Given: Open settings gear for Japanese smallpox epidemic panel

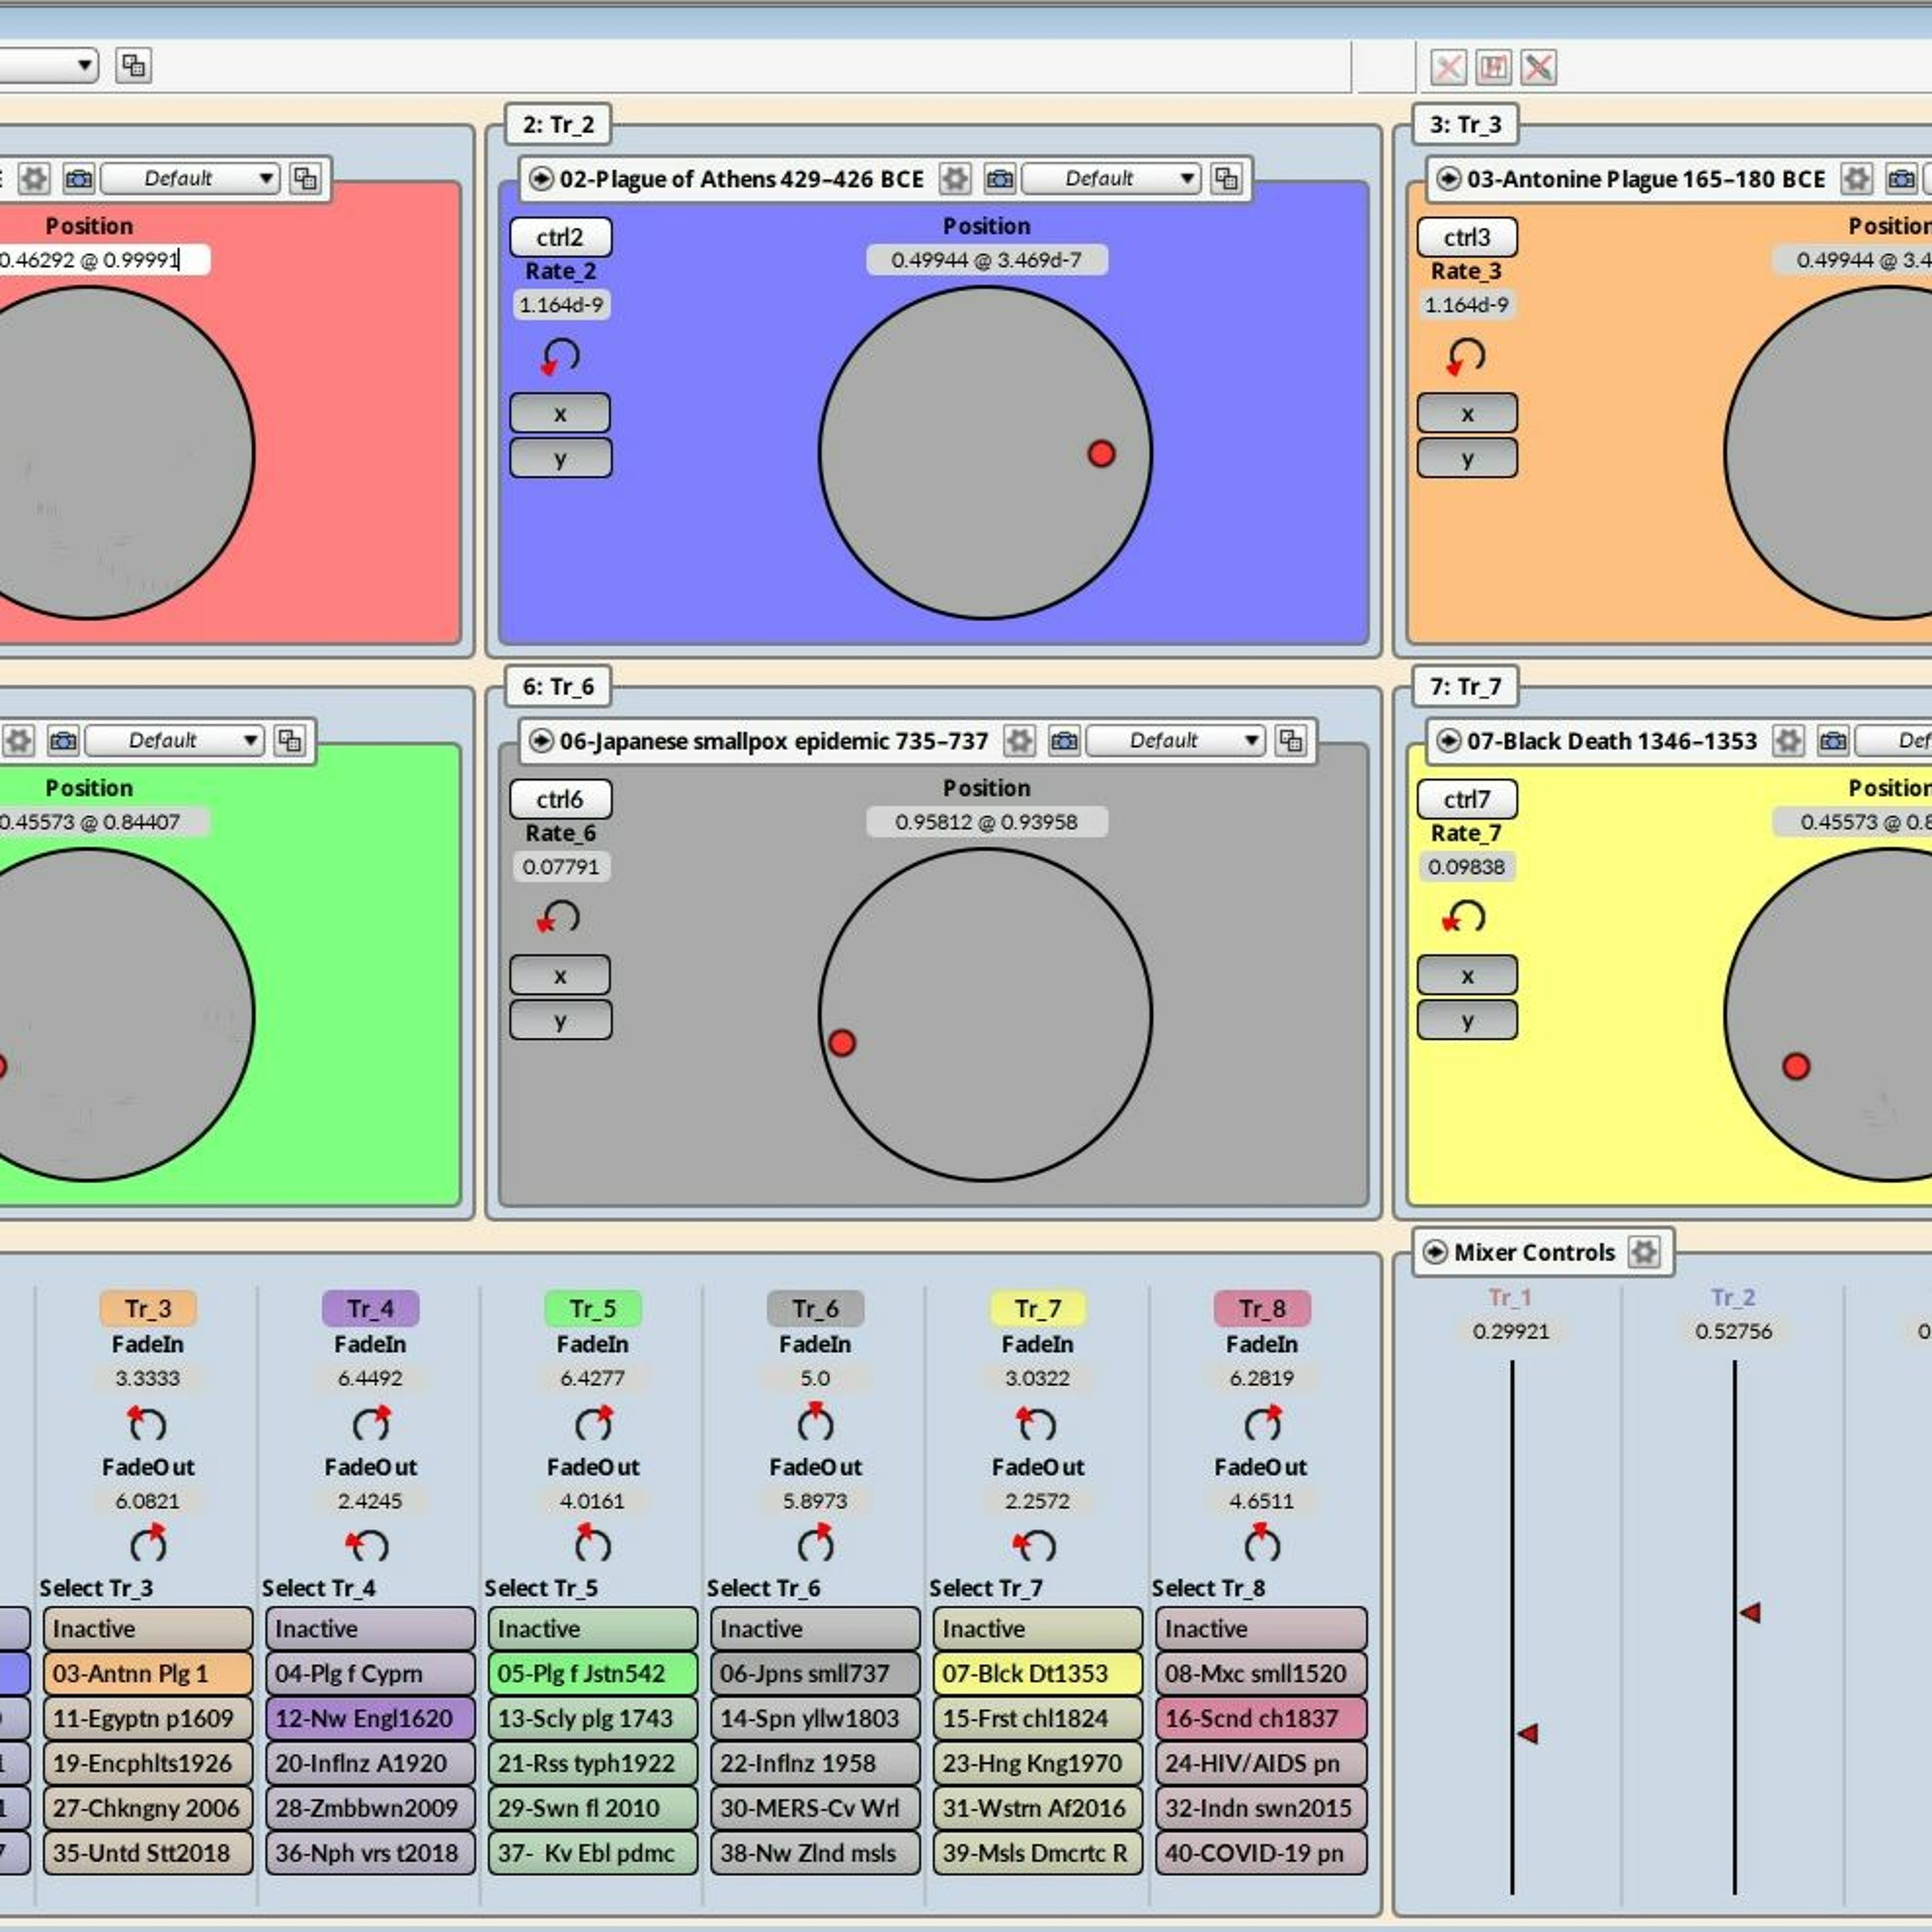Looking at the screenshot, I should 1019,741.
